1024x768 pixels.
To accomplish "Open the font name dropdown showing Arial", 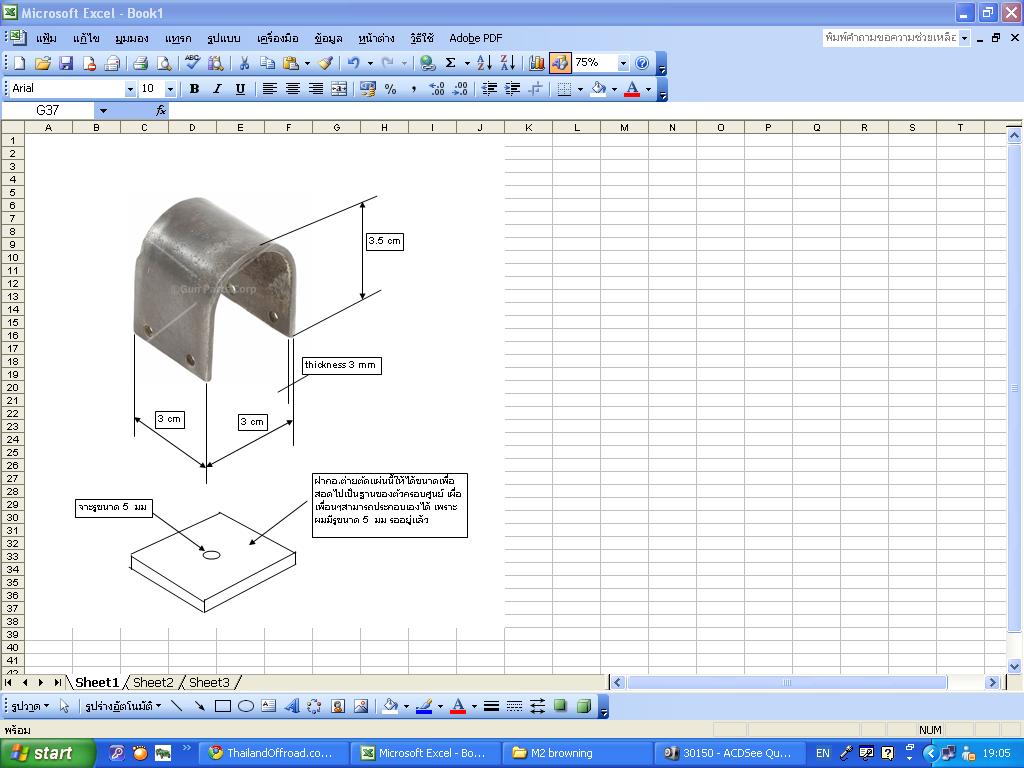I will coord(130,89).
